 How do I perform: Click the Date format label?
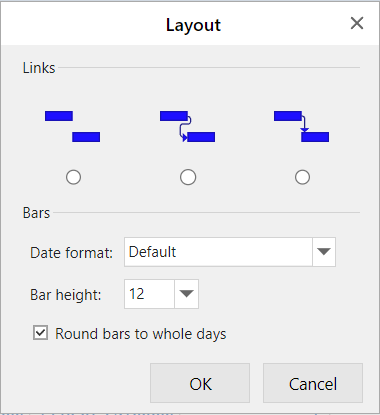point(72,253)
